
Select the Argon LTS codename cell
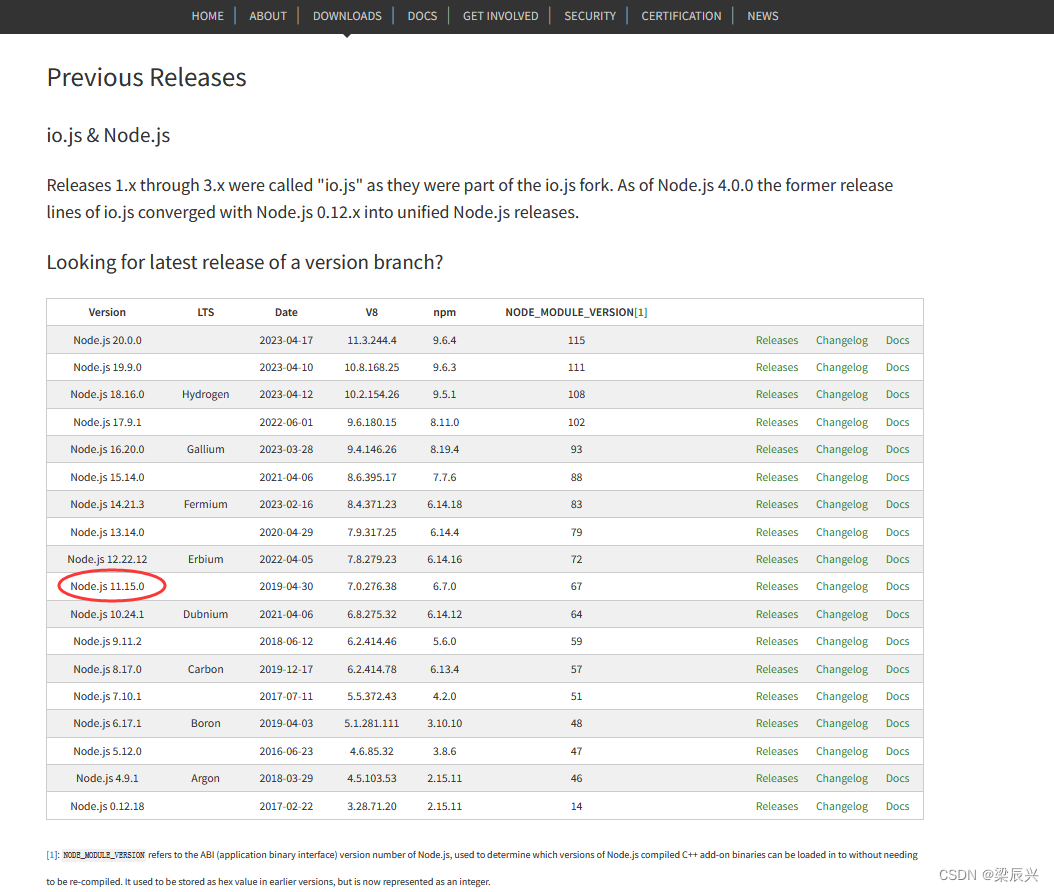click(x=205, y=778)
